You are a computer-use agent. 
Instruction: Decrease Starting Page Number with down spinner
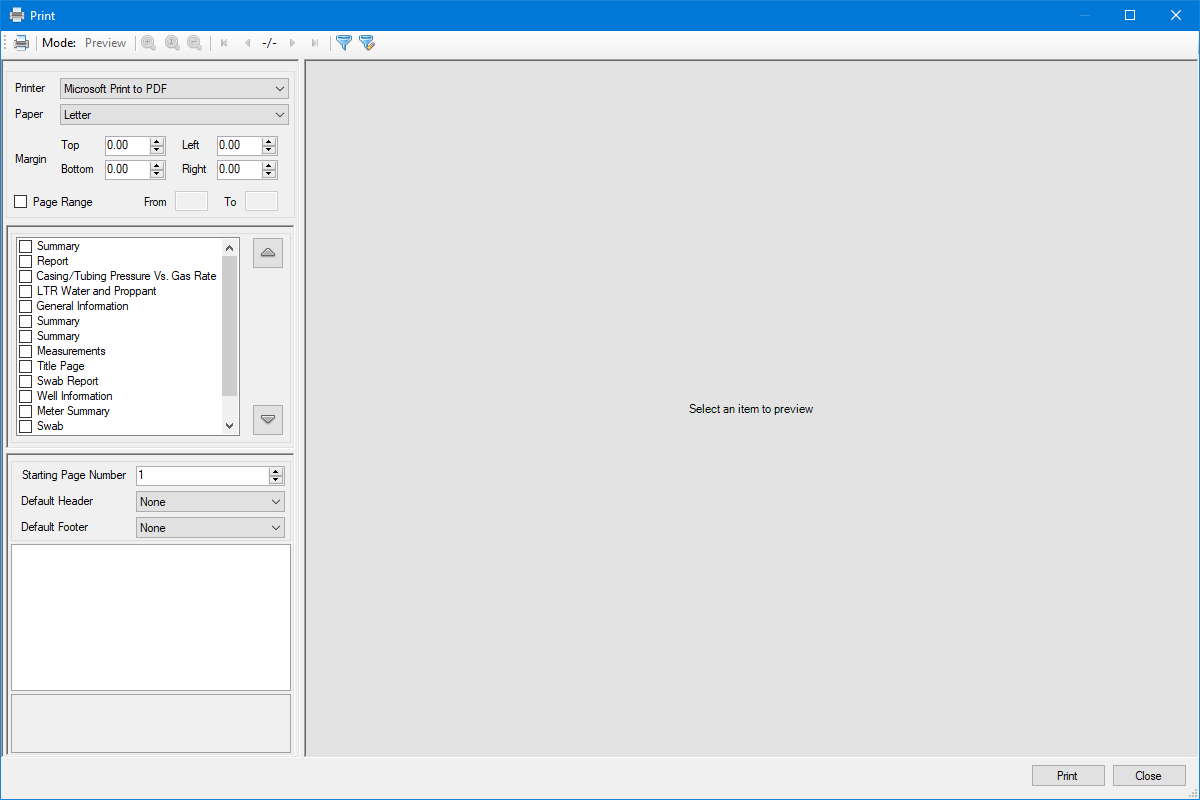276,480
